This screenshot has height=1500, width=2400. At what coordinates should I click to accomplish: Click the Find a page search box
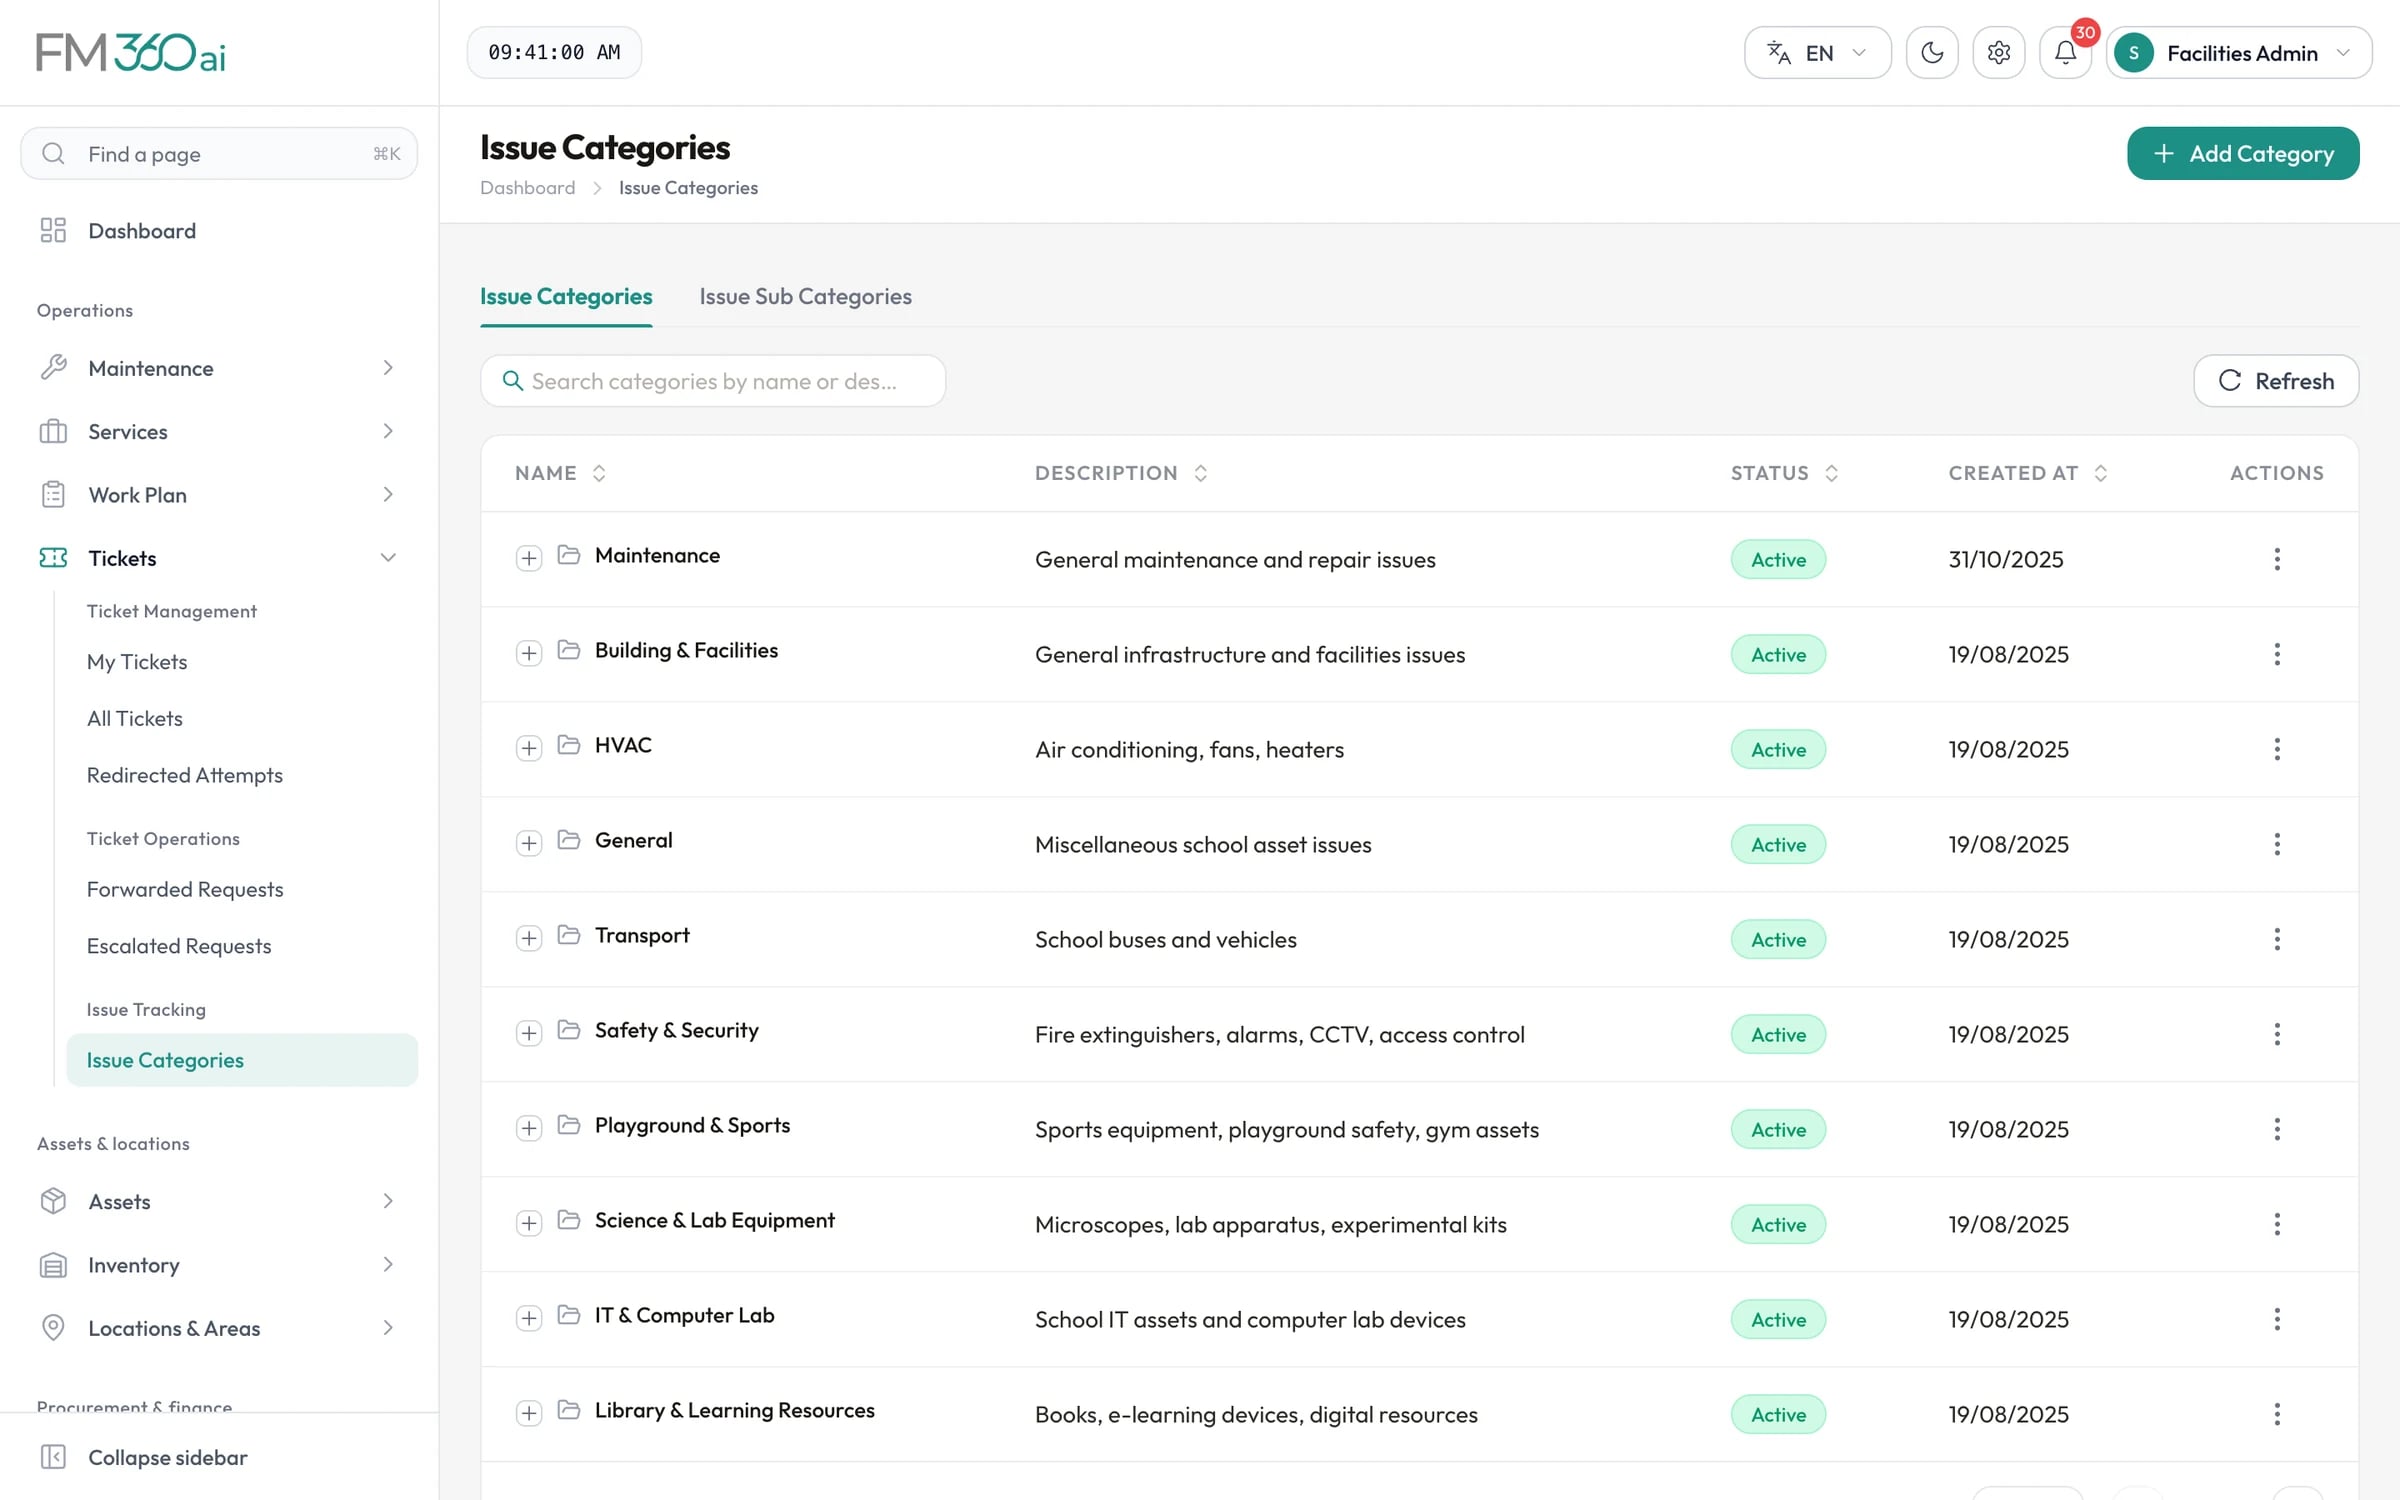tap(219, 153)
